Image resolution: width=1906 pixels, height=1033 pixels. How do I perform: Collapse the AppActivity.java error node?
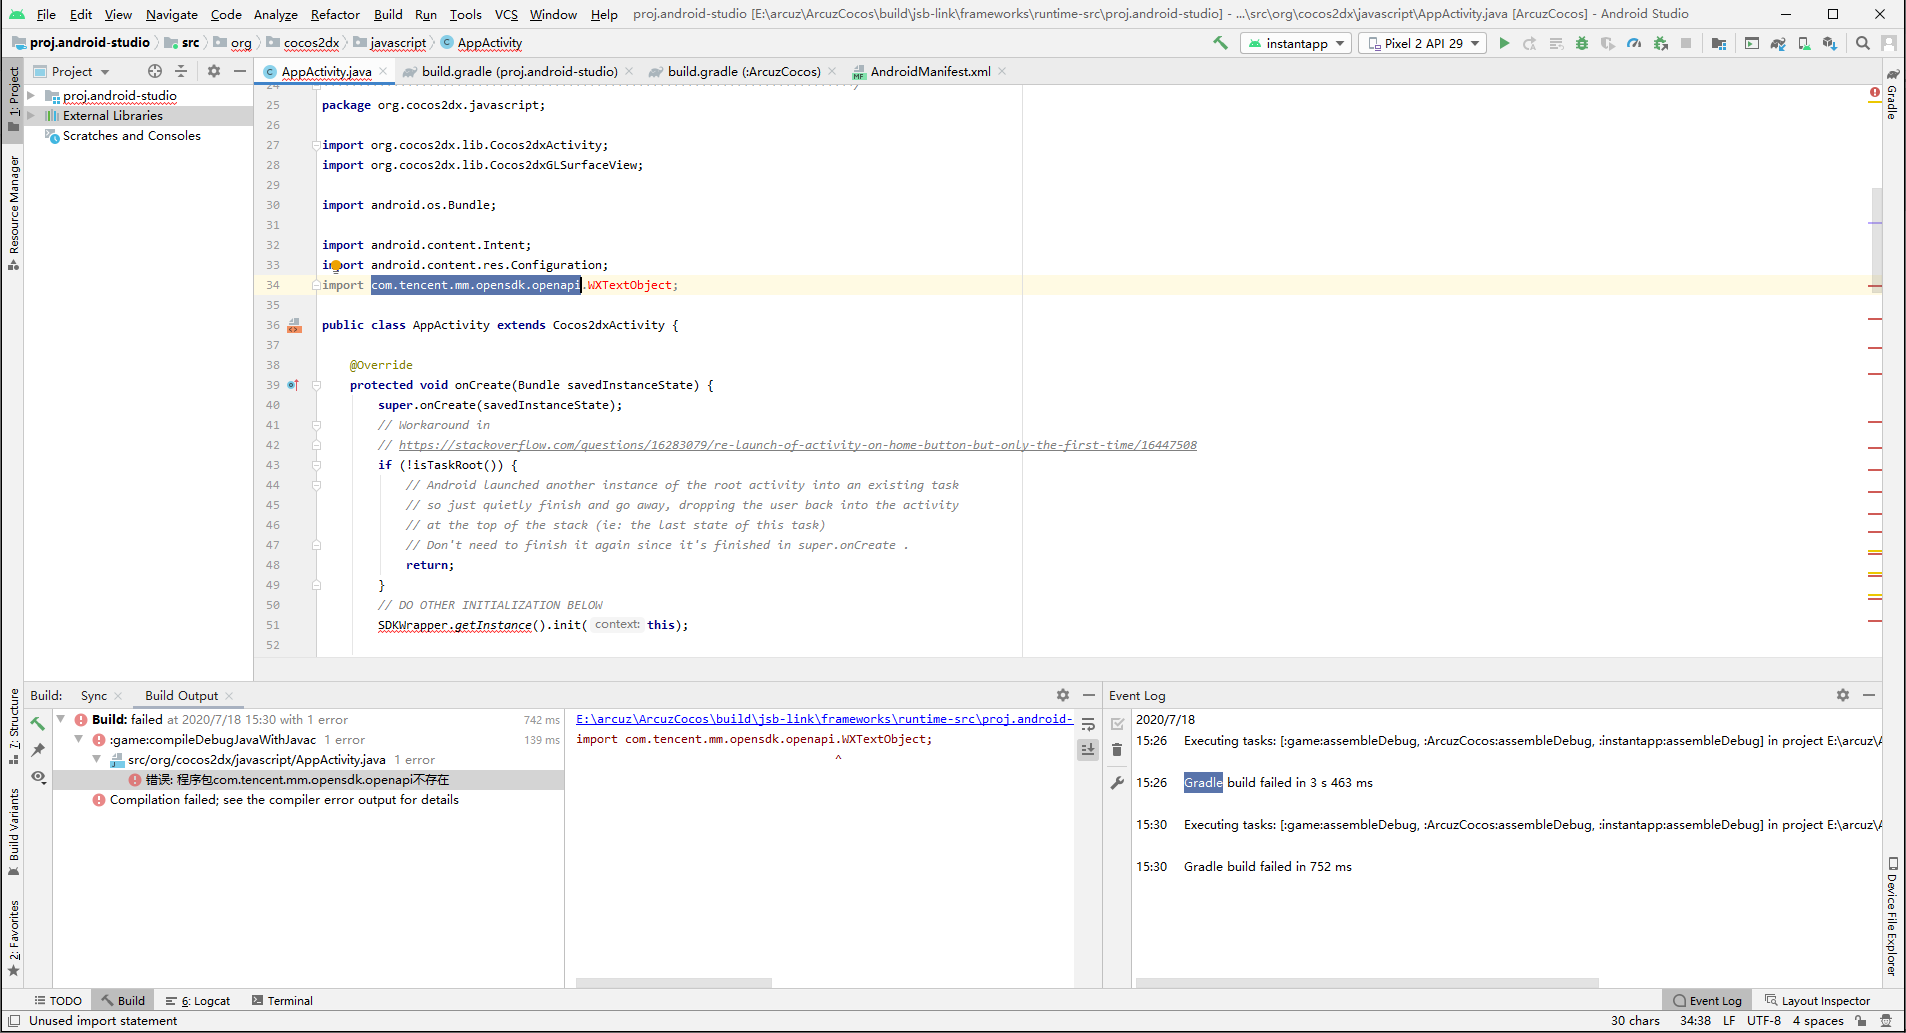pyautogui.click(x=97, y=759)
